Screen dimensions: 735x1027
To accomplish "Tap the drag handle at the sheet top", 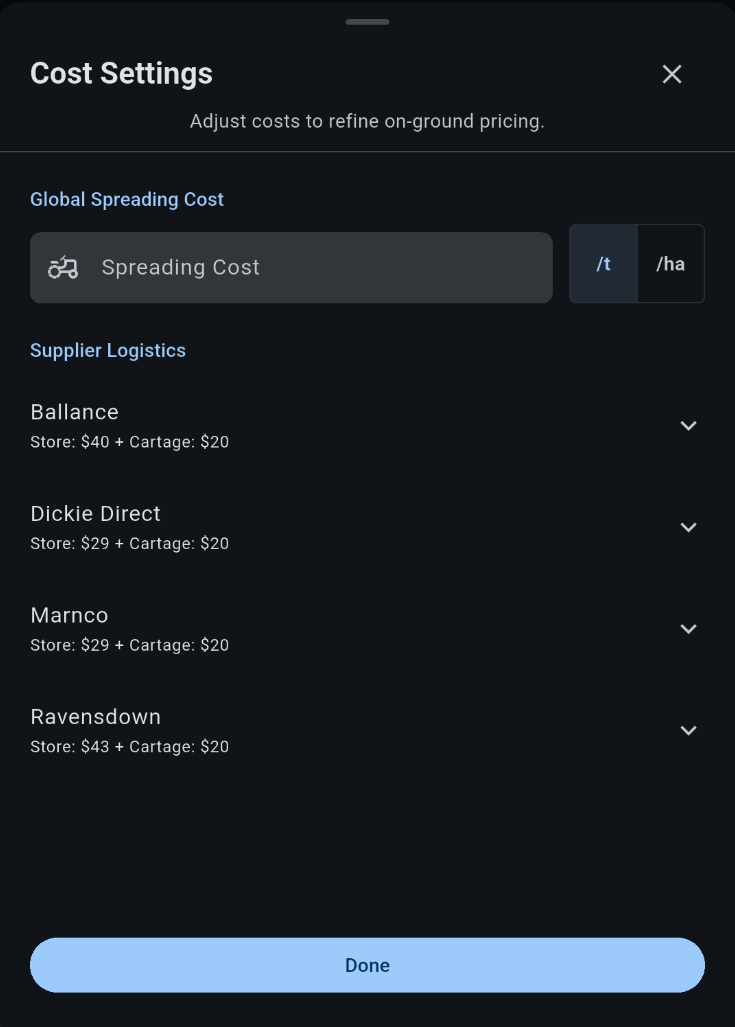I will pos(367,21).
